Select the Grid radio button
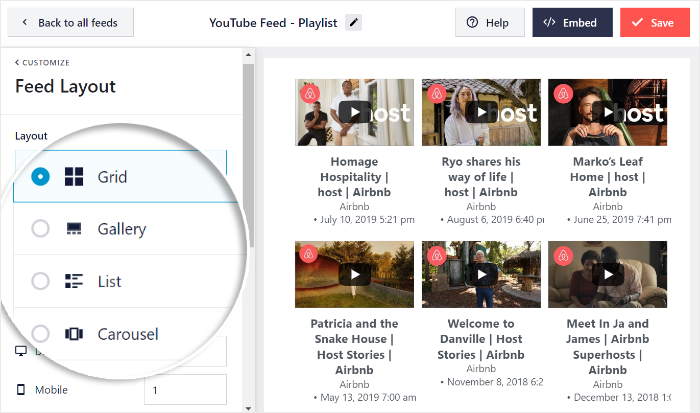This screenshot has width=700, height=413. coord(40,177)
